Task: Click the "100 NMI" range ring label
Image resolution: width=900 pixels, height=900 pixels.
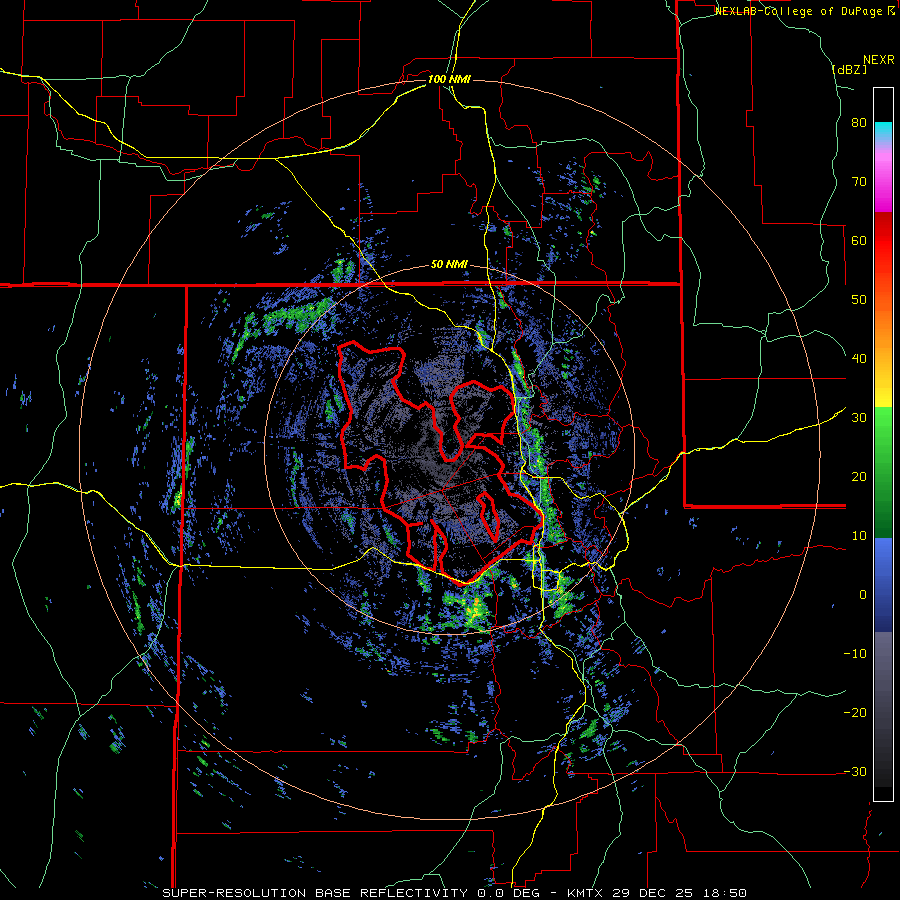Action: (x=449, y=79)
